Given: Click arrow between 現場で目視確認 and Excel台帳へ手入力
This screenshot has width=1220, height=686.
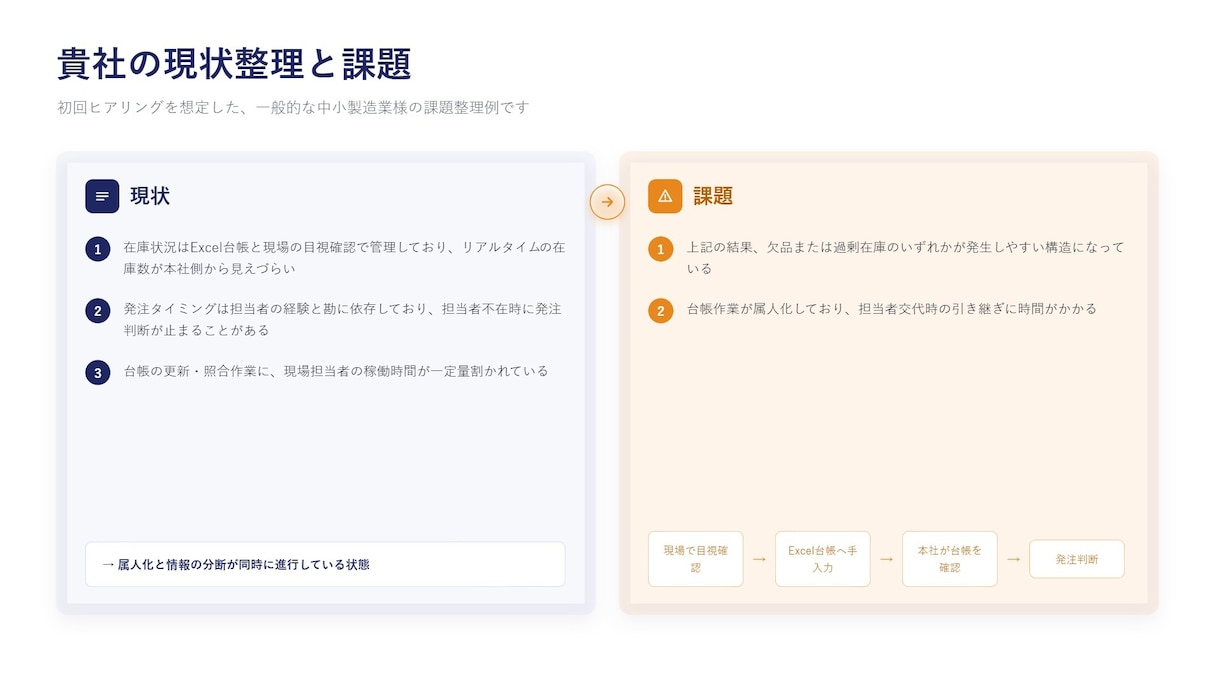Looking at the screenshot, I should click(x=759, y=559).
